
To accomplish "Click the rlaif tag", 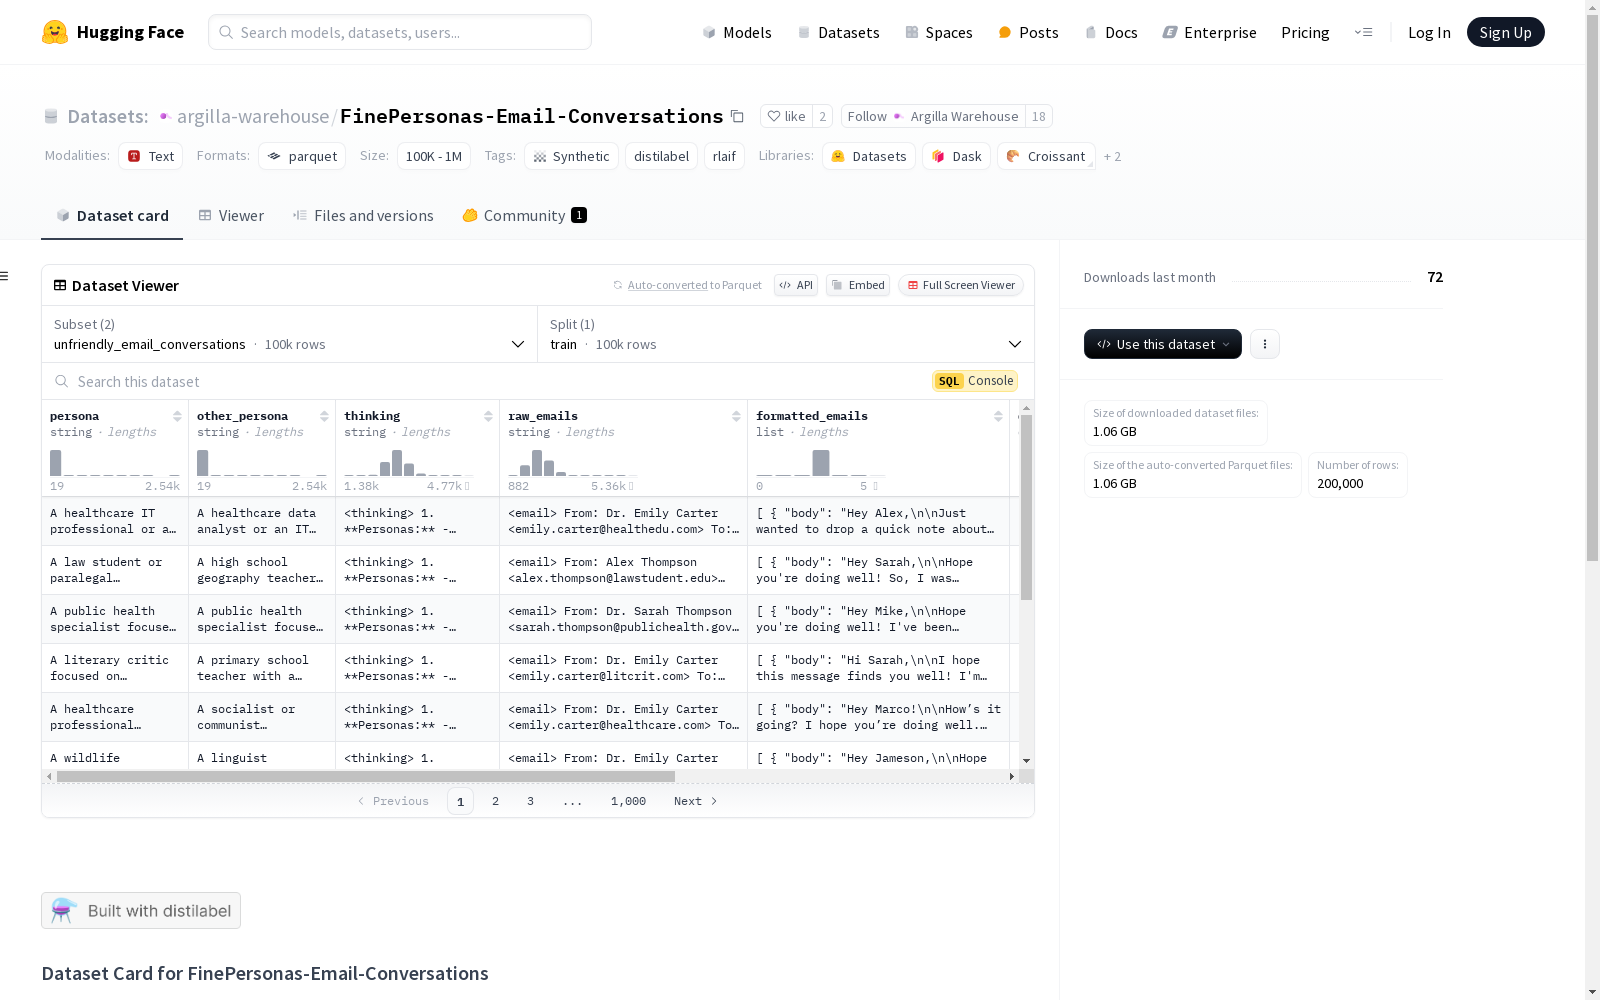I will [x=724, y=156].
